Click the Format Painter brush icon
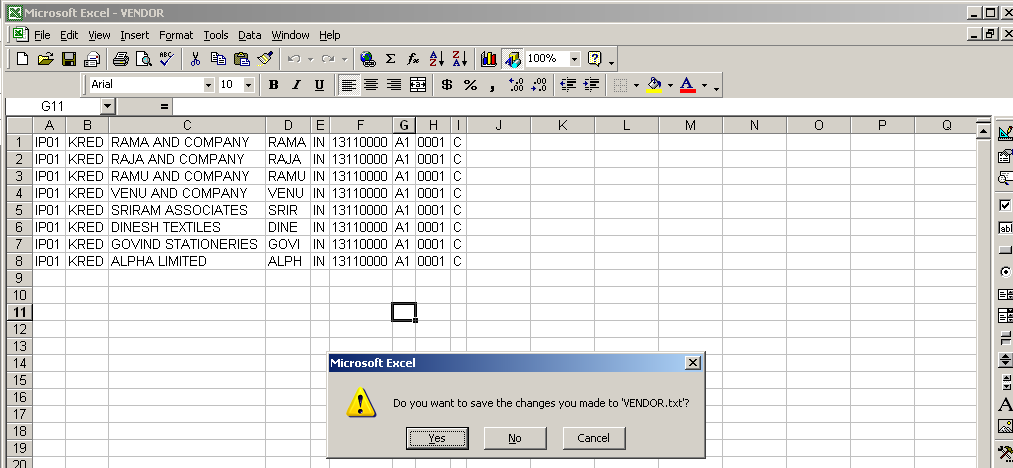Screen dimensions: 1013x468 [265, 59]
